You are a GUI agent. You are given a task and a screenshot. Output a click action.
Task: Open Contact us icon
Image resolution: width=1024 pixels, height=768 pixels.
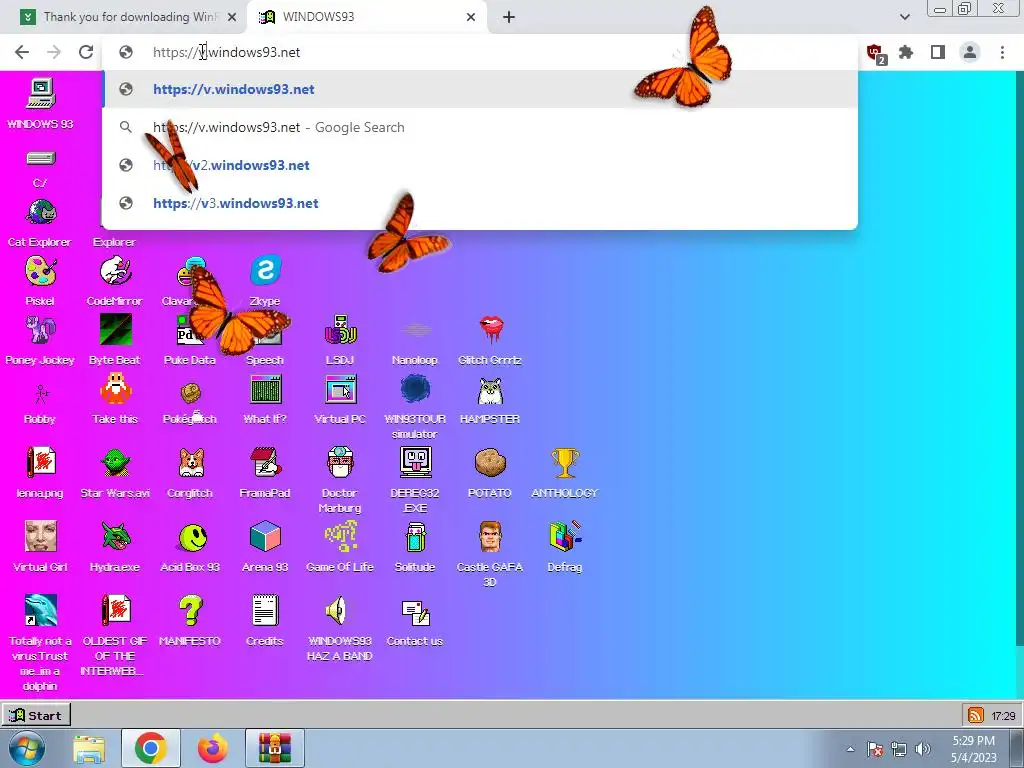point(415,612)
